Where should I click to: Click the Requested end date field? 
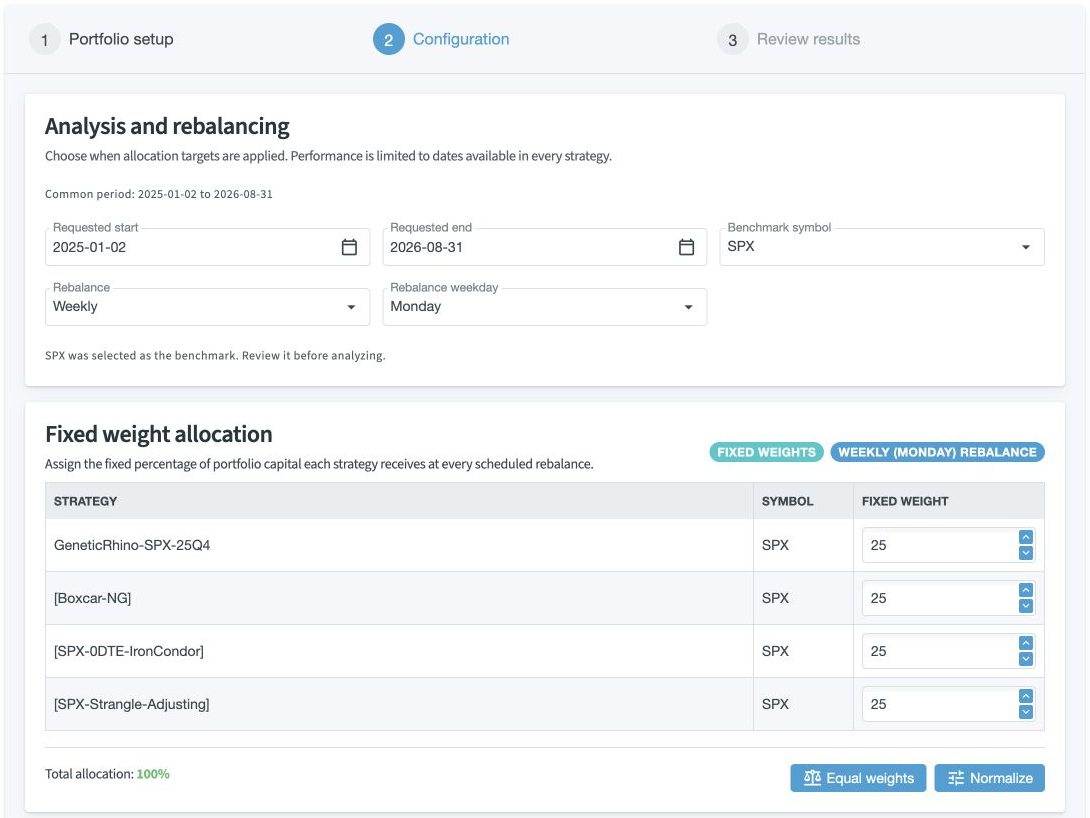(x=544, y=247)
